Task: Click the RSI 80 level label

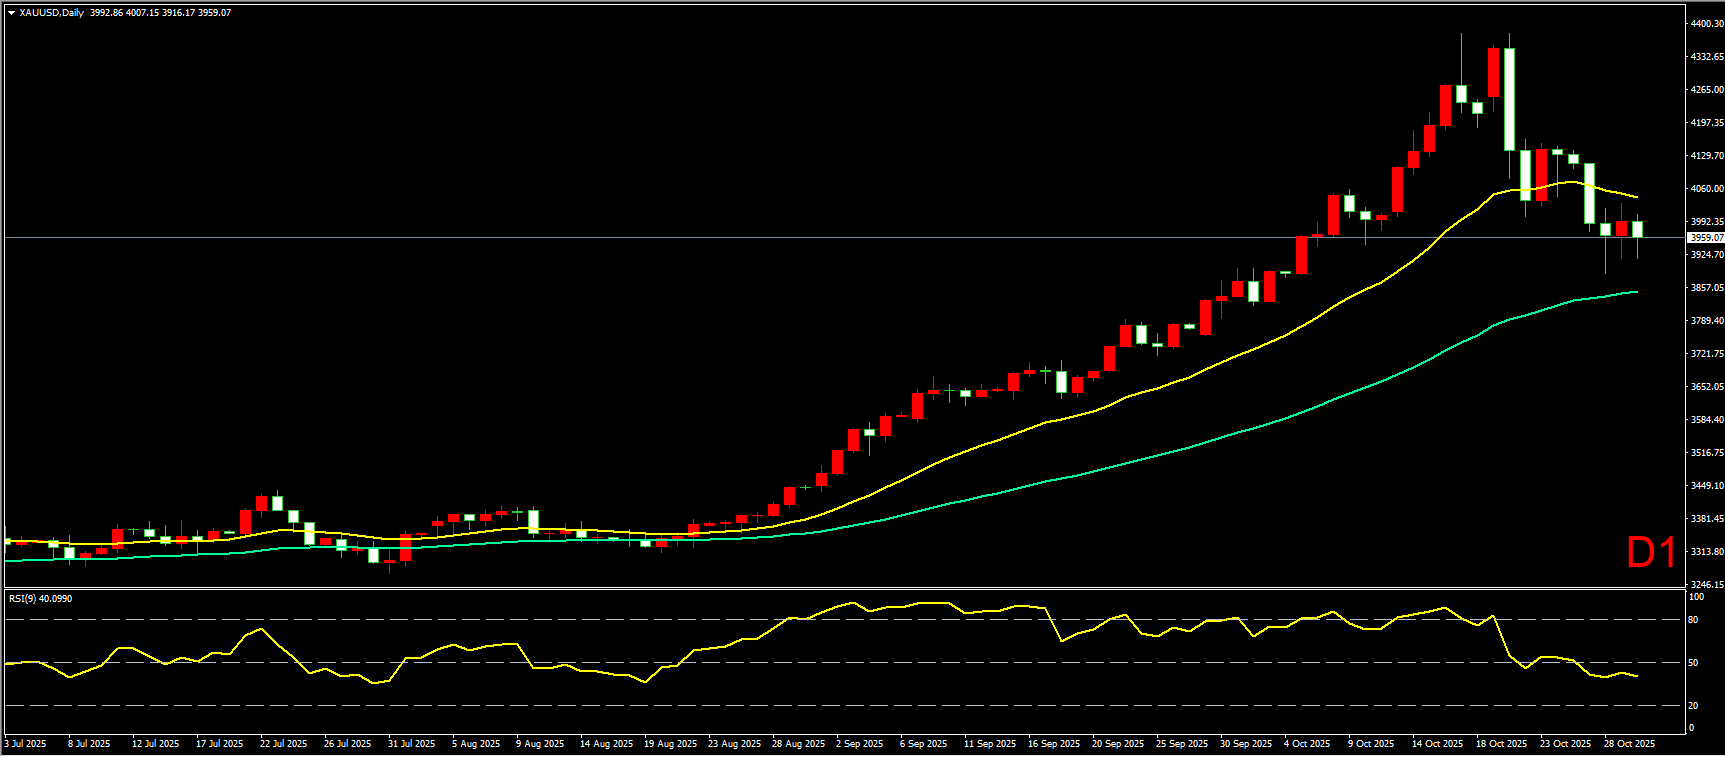Action: [1693, 620]
